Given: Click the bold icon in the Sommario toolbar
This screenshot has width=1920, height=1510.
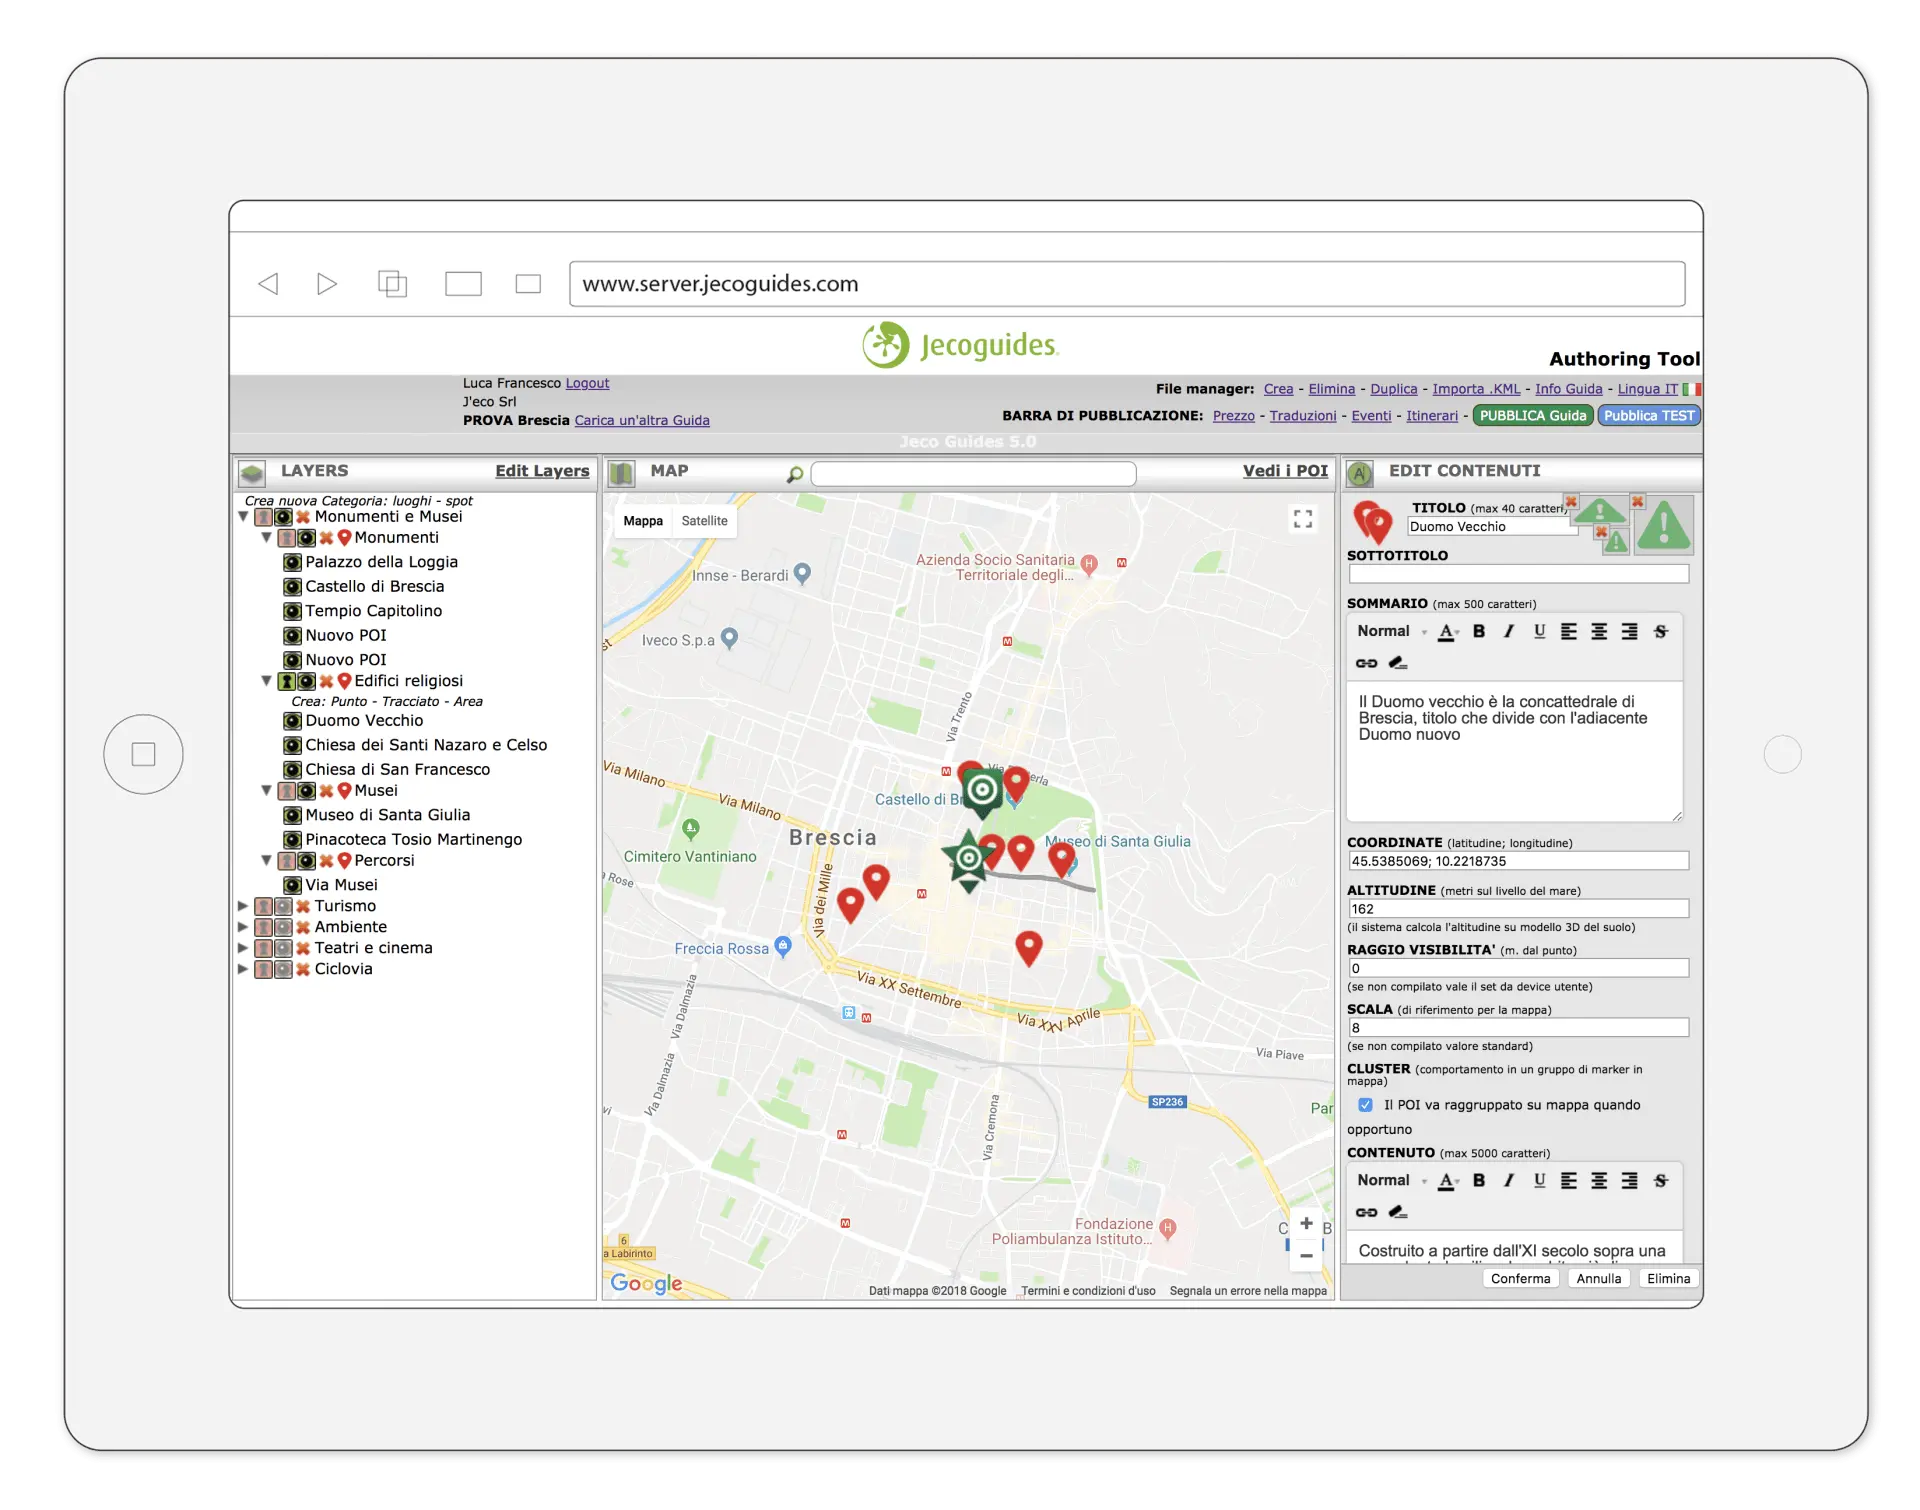Looking at the screenshot, I should point(1479,631).
